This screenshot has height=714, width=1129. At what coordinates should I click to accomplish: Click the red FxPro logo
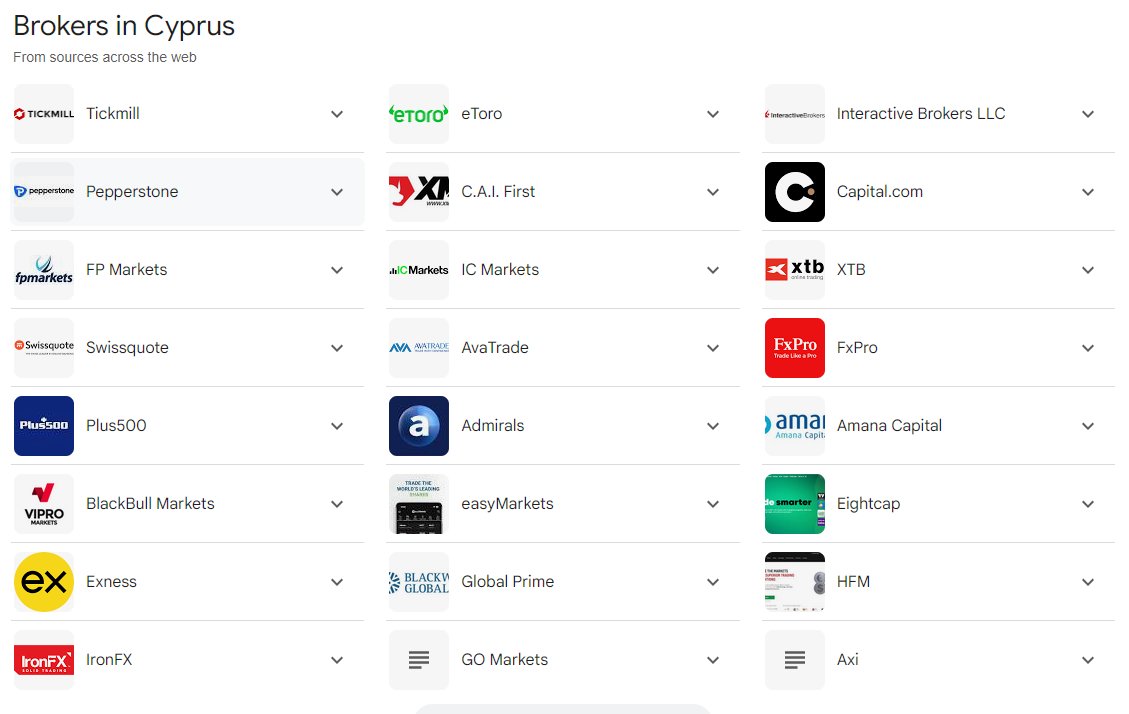[x=795, y=348]
